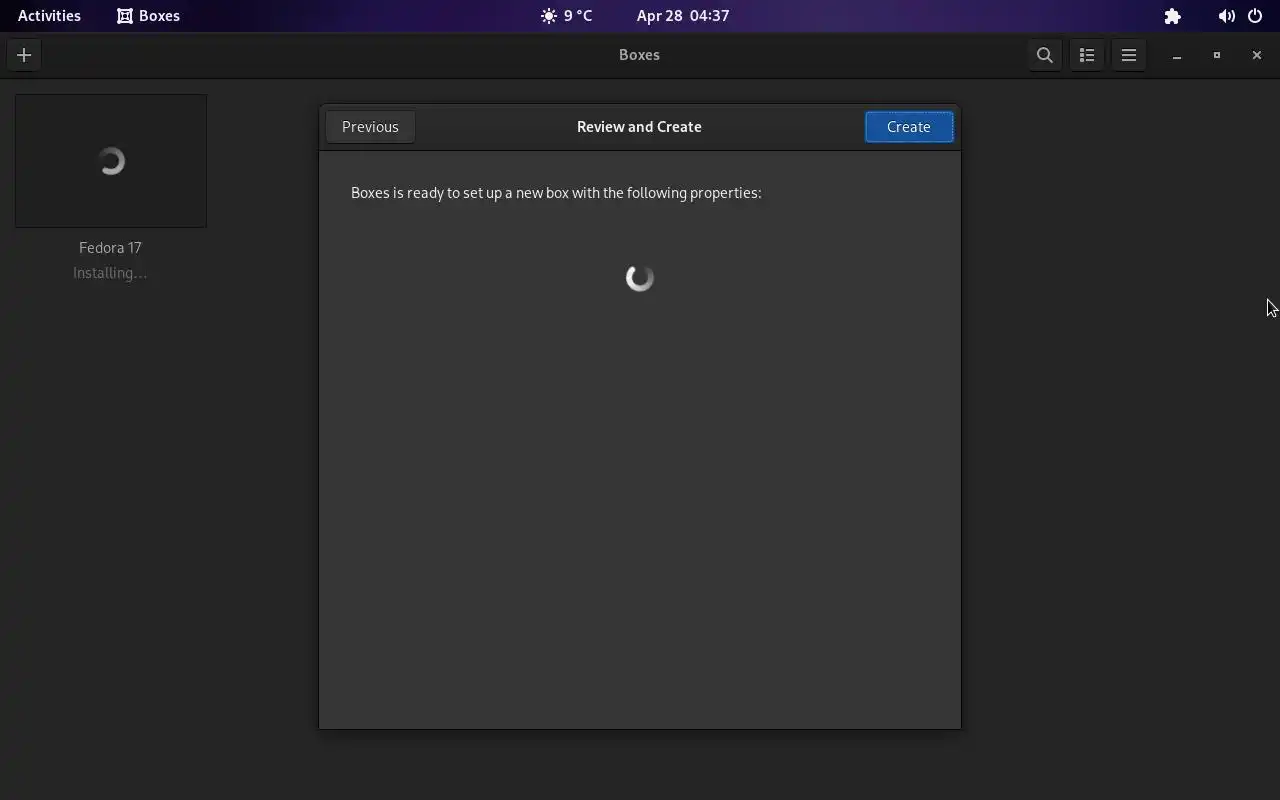Open the volume icon in system tray
Screen dimensions: 1280x800
[x=1226, y=16]
